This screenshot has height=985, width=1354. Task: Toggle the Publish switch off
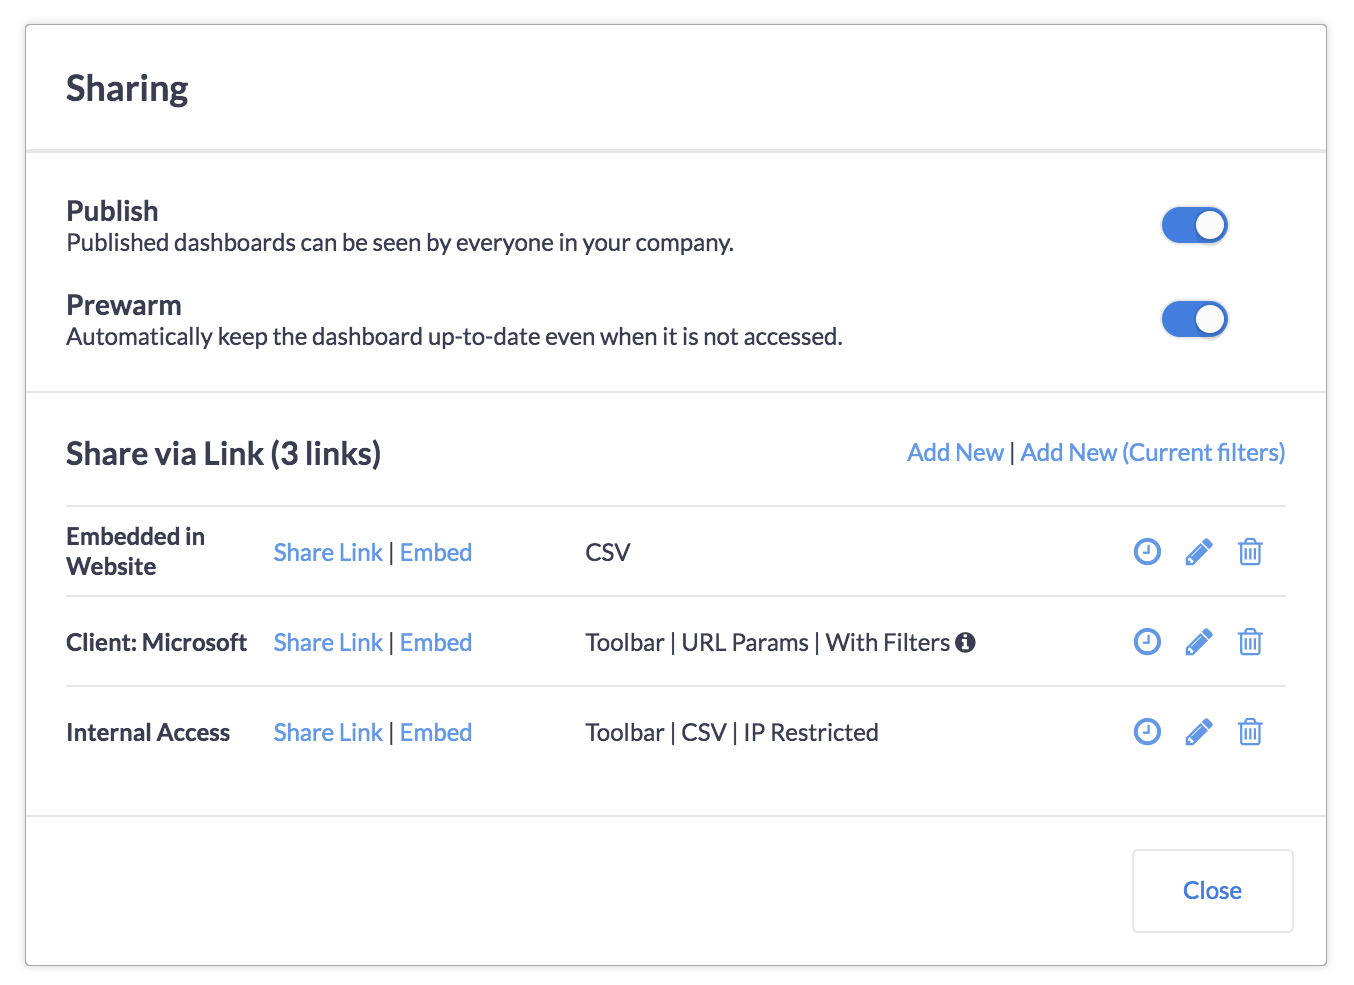coord(1194,225)
